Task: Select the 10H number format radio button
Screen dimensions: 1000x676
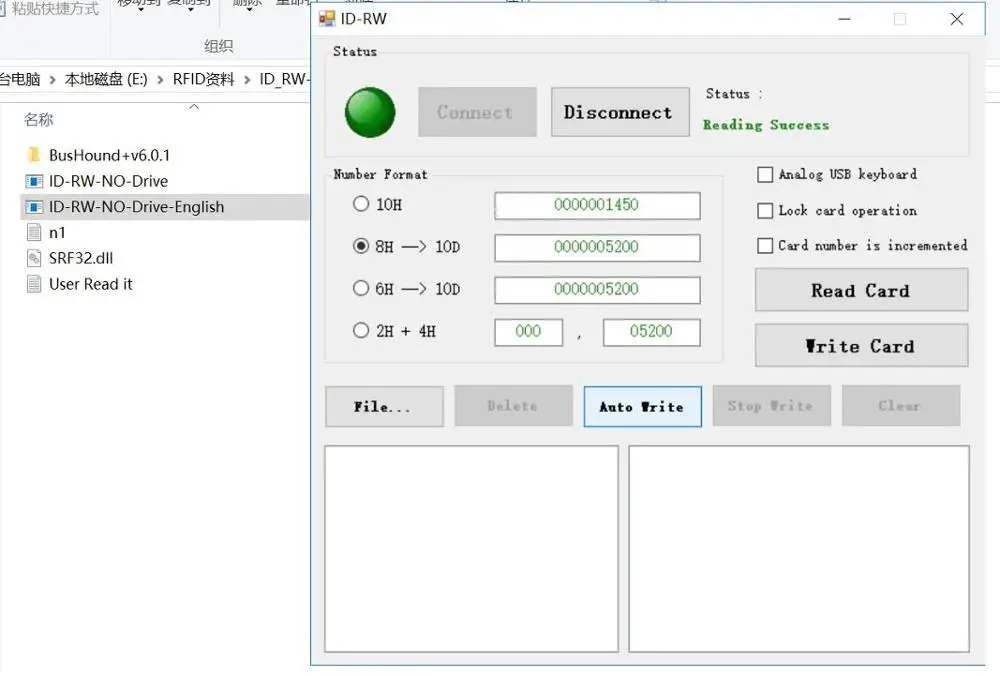Action: click(361, 204)
